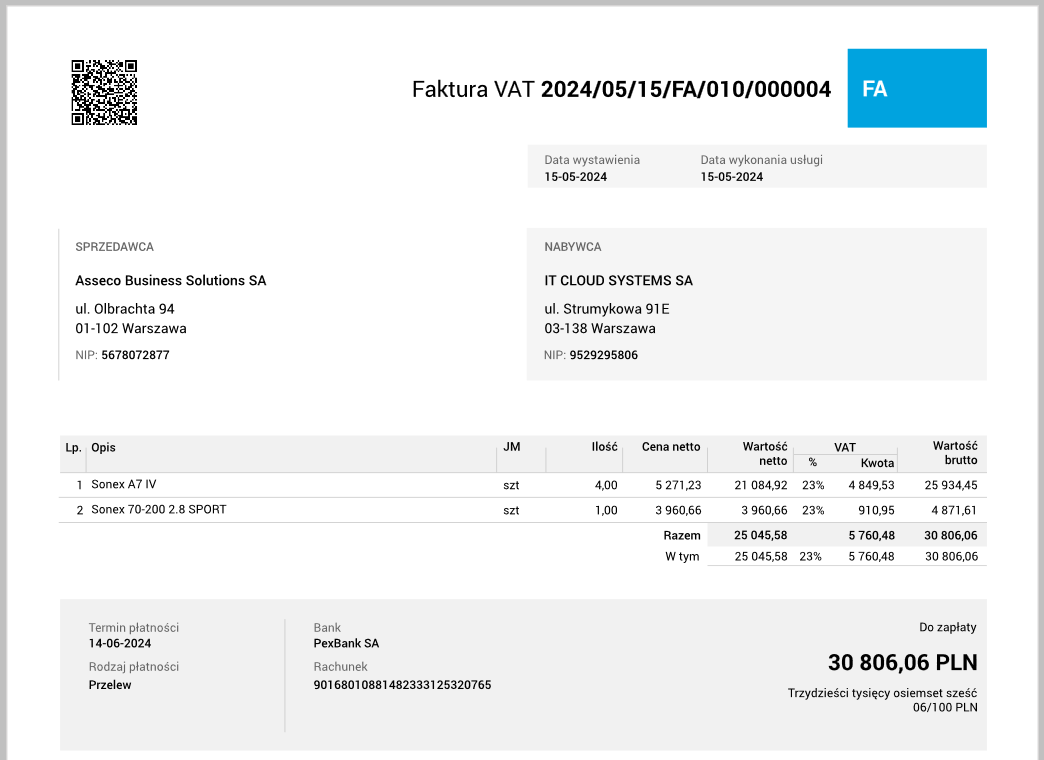Image resolution: width=1044 pixels, height=760 pixels.
Task: Click the invoice number 2024/05/15/FA/010/000004
Action: 685,90
